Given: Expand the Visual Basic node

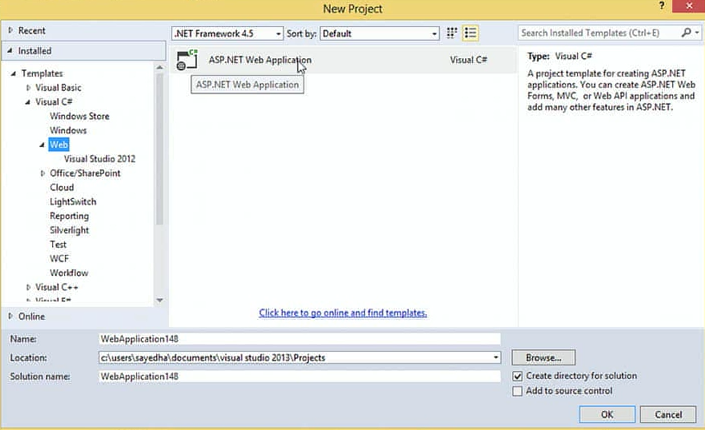Looking at the screenshot, I should [x=28, y=87].
